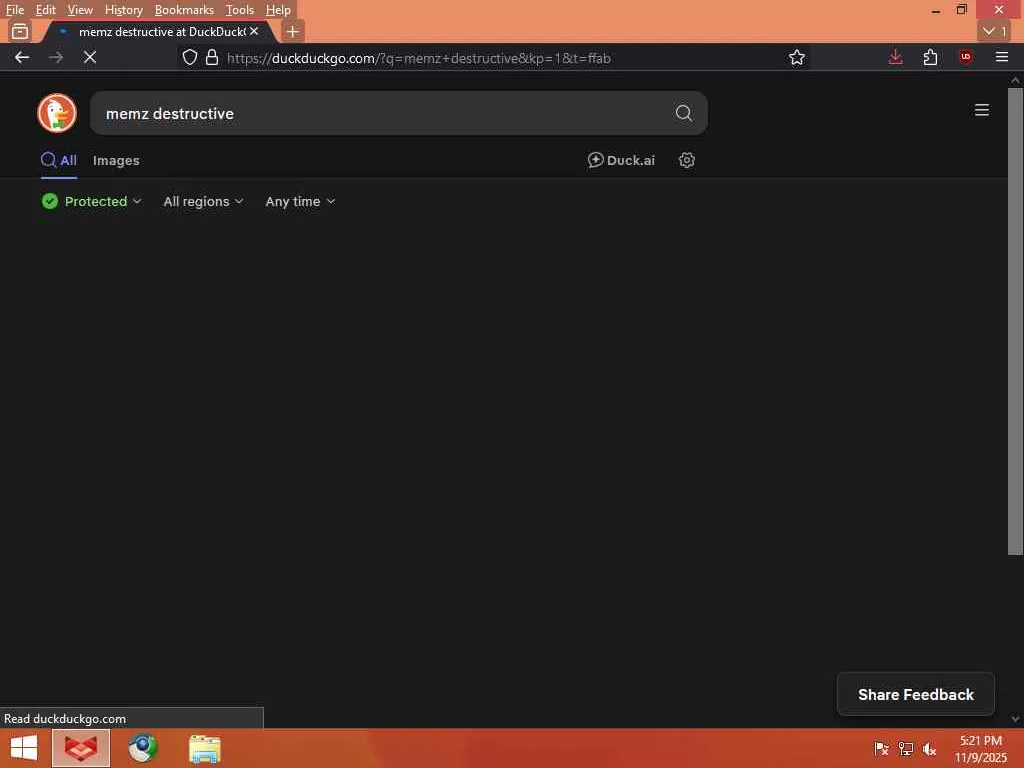Open the extensions puzzle icon
This screenshot has width=1024, height=768.
click(930, 57)
